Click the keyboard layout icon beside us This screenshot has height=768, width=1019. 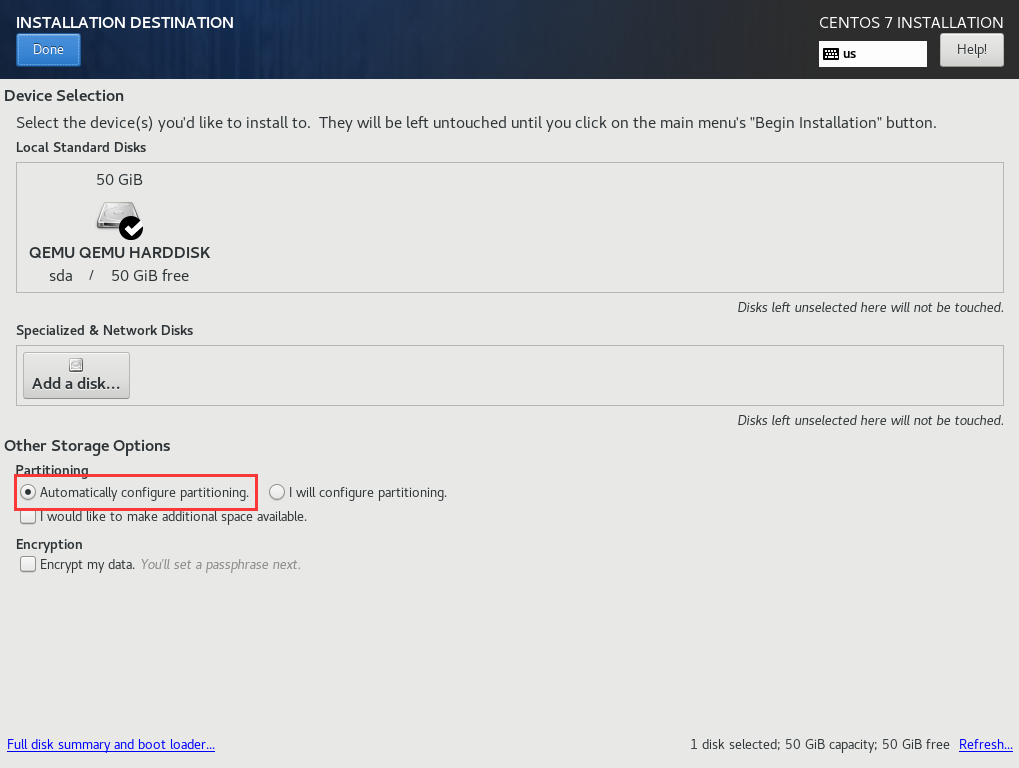[831, 54]
